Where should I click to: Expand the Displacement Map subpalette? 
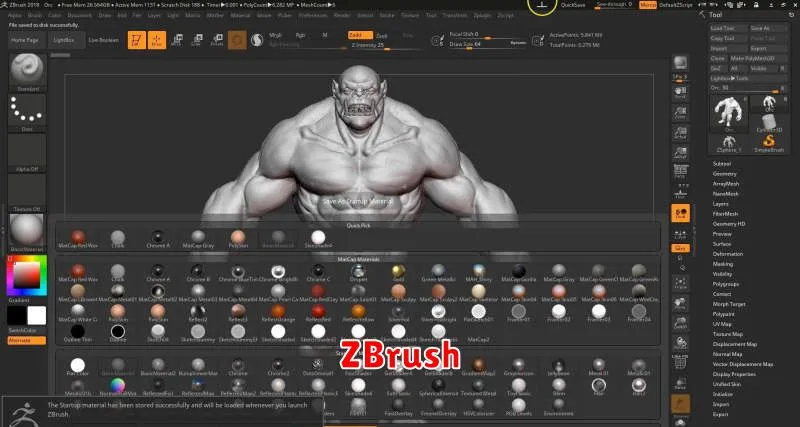click(735, 344)
